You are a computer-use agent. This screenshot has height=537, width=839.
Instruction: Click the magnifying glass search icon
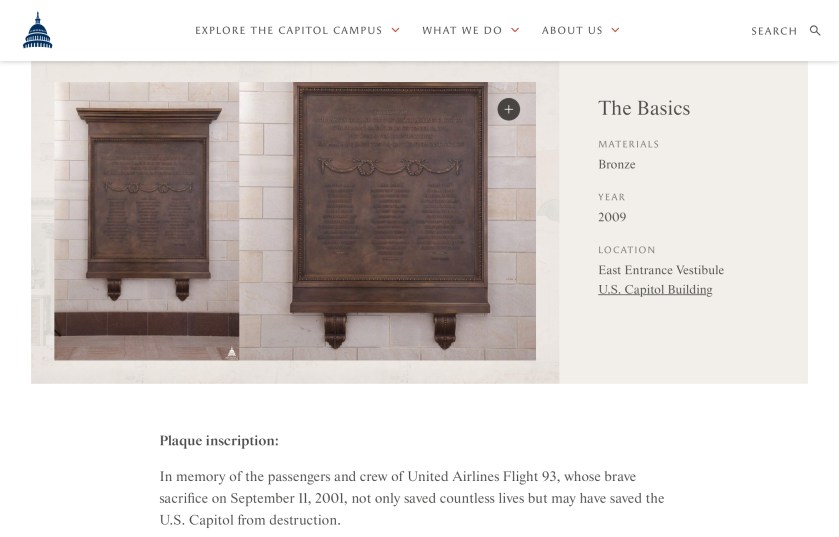click(x=815, y=31)
